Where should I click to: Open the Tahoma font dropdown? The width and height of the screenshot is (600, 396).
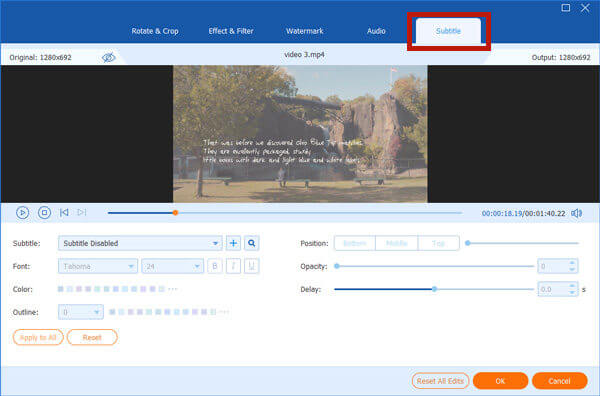click(98, 266)
